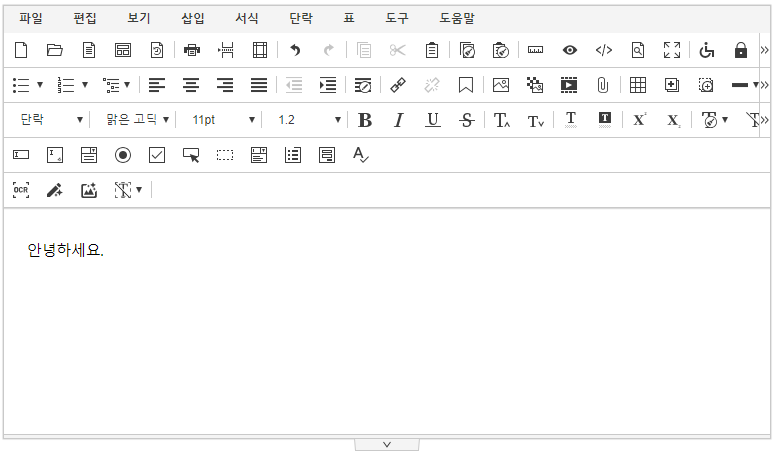
Task: Open the insert hyperlink tool
Action: click(397, 85)
